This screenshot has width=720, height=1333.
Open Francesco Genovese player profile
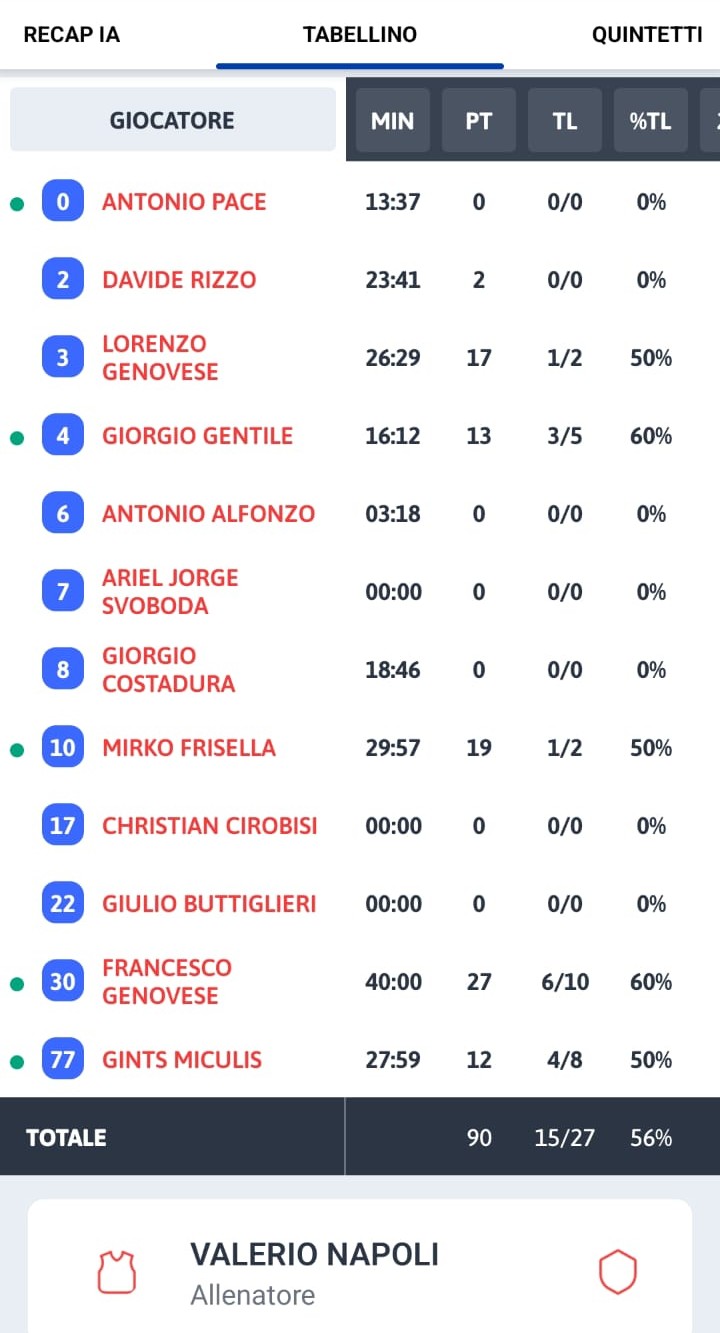point(167,982)
